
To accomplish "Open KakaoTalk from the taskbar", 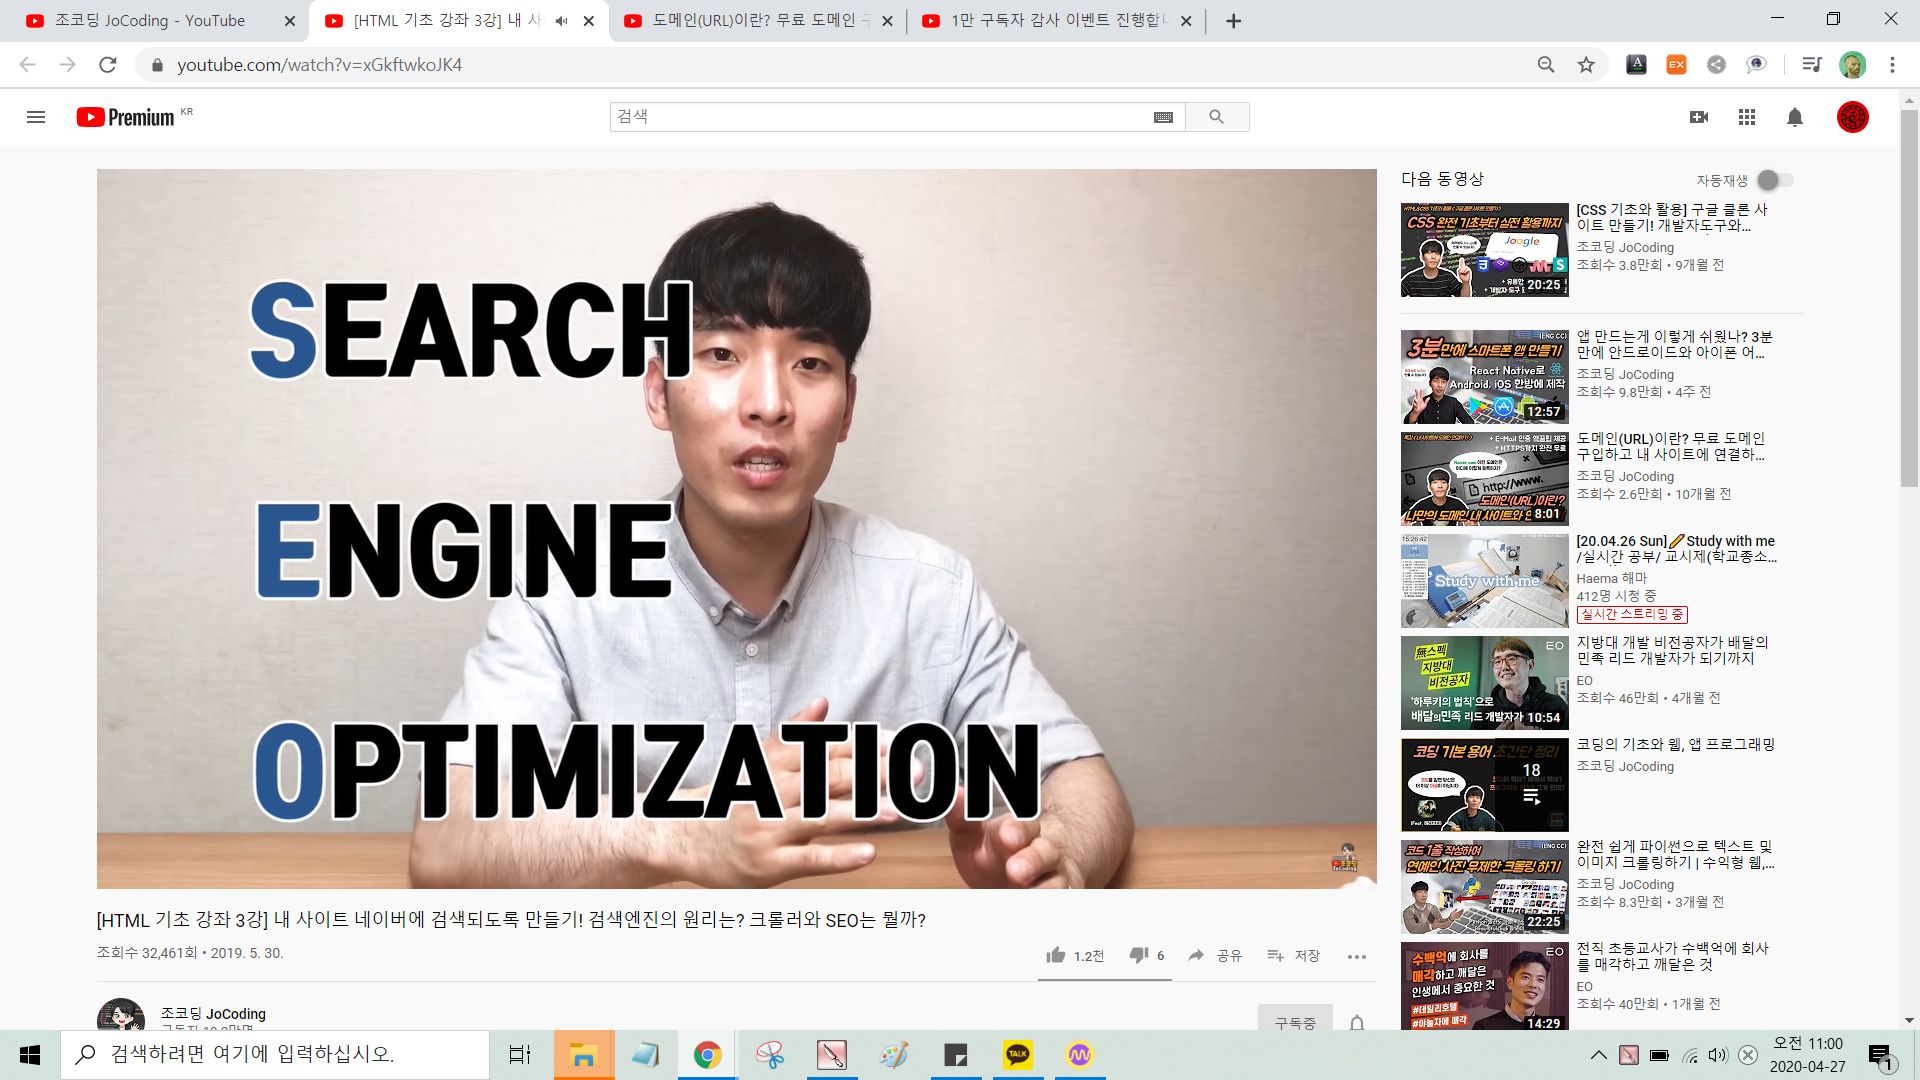I will [x=1017, y=1055].
